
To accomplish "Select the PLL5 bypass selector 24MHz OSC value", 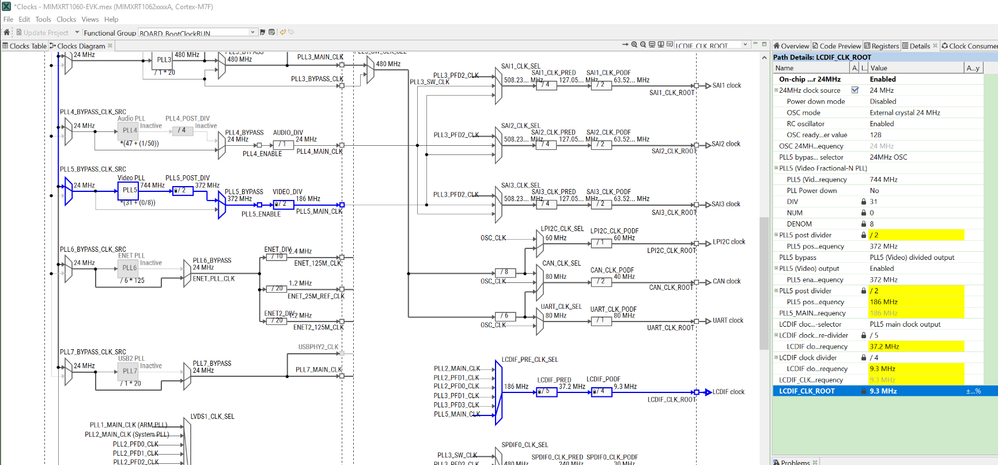I will 890,157.
